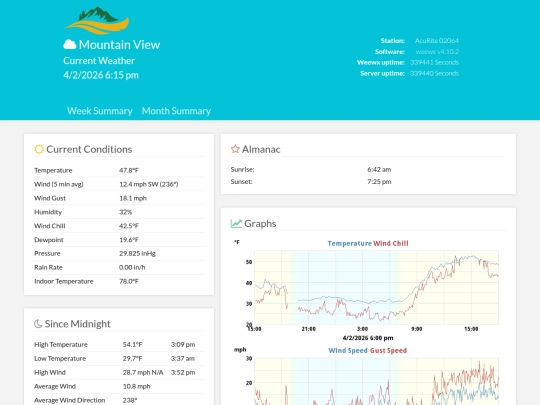This screenshot has height=405, width=540.
Task: Click the Wind Chill value 42.5°F
Action: tap(129, 226)
